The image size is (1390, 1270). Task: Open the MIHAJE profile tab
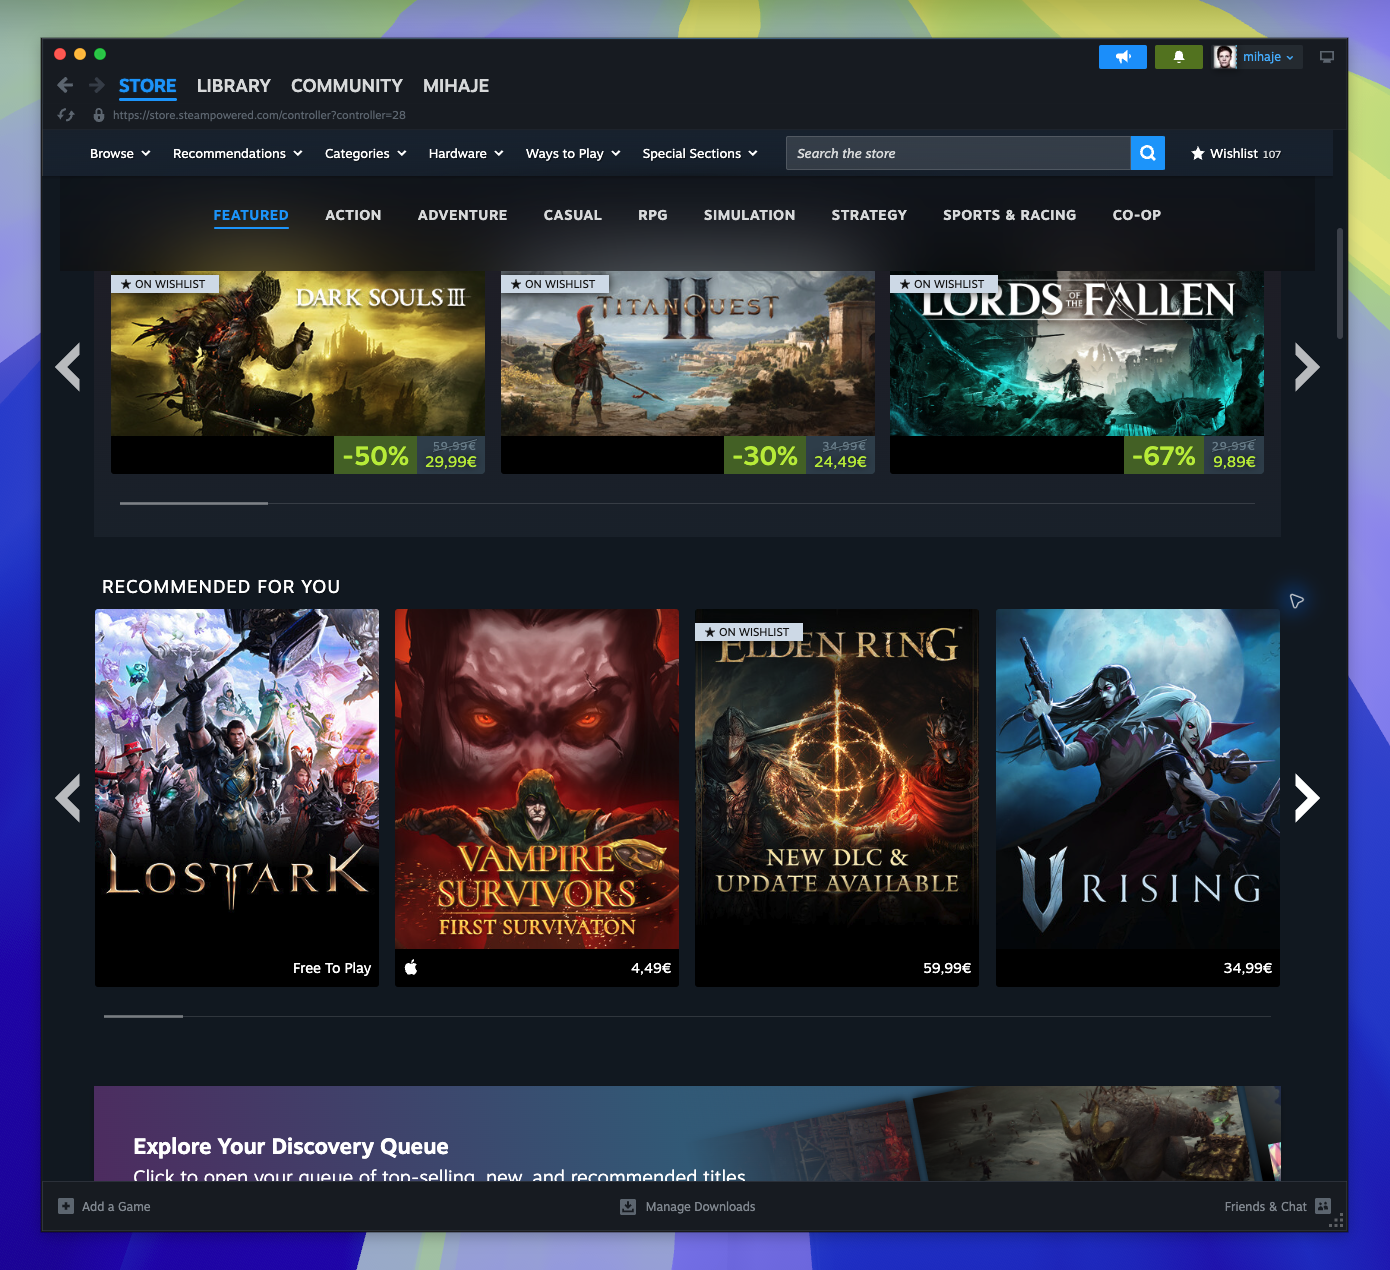[456, 86]
